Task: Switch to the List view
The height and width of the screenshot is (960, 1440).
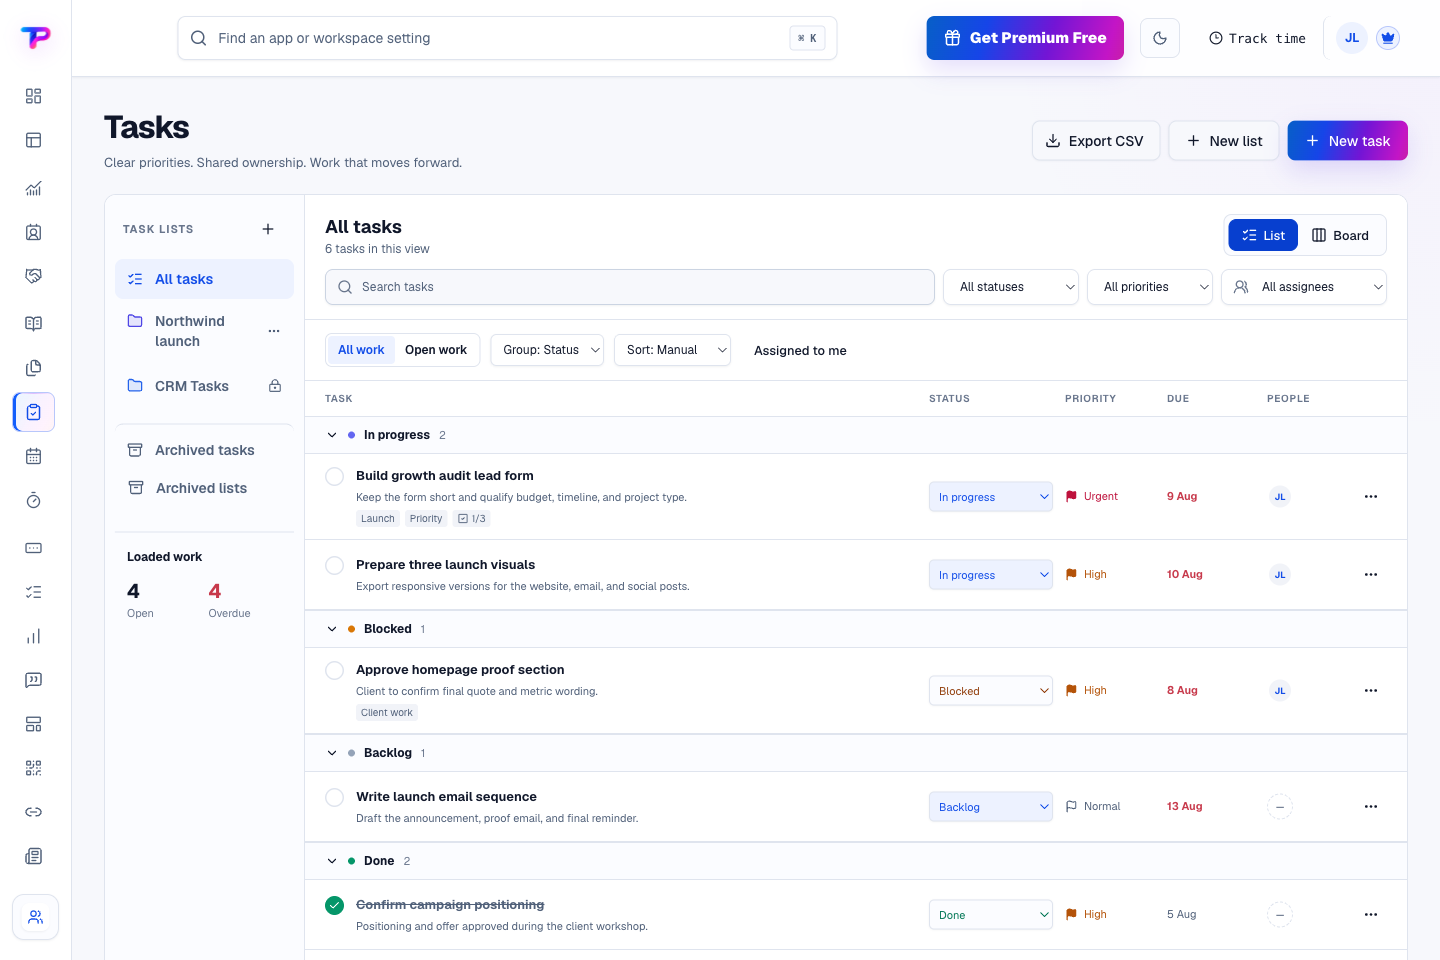Action: (x=1263, y=235)
